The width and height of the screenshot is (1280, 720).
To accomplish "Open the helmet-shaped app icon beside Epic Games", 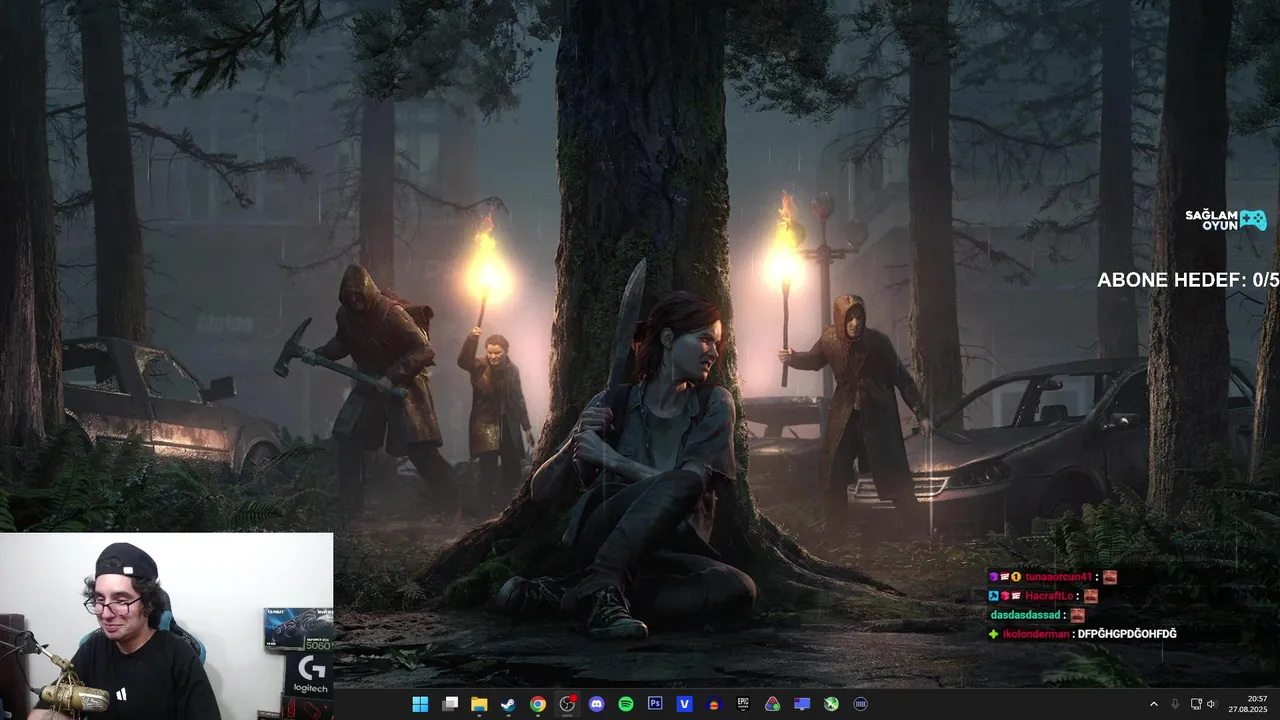I will [714, 704].
